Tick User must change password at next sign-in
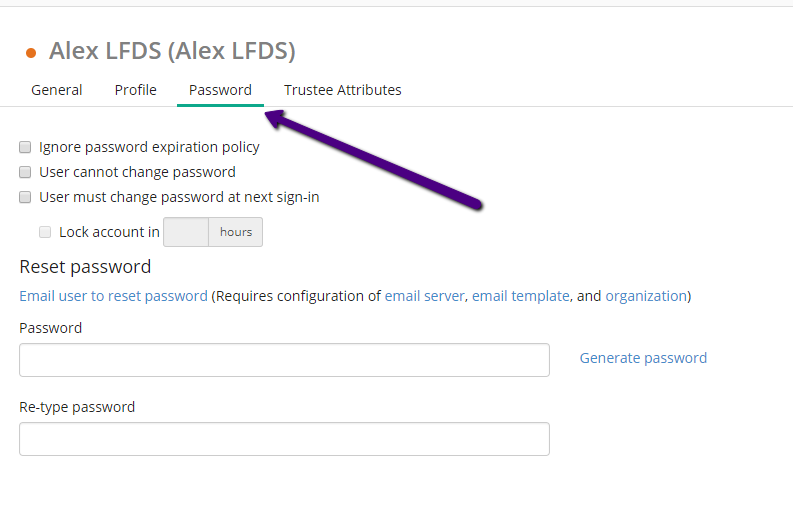Image resolution: width=793 pixels, height=523 pixels. pos(25,197)
